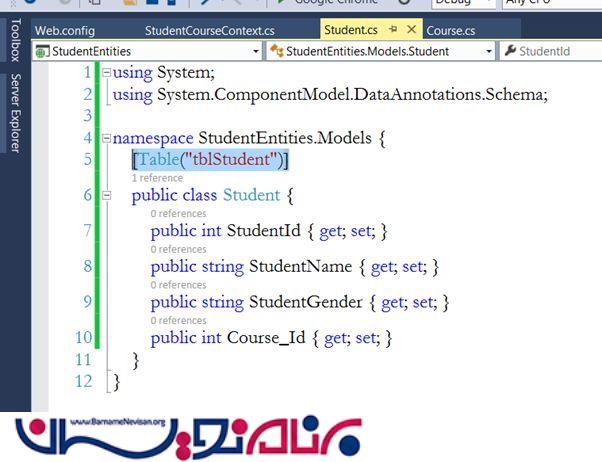Open the Course.cs tab
Viewport: 602px width, 462px height.
tap(451, 30)
